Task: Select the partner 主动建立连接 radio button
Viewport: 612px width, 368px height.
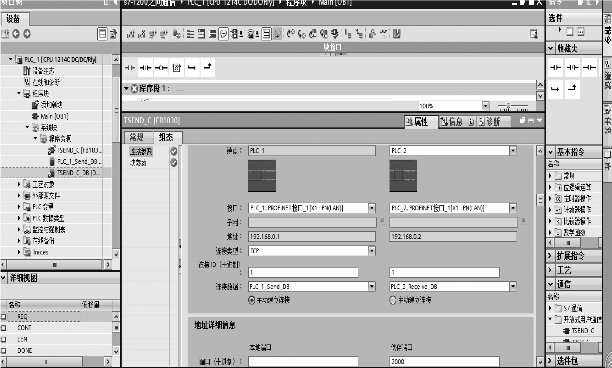Action: tap(393, 300)
